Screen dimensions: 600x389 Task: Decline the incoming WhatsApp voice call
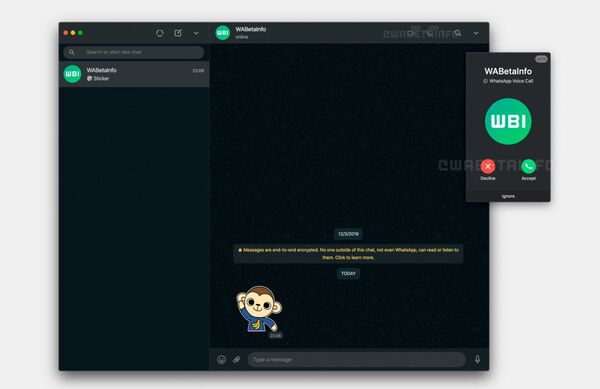coord(488,166)
